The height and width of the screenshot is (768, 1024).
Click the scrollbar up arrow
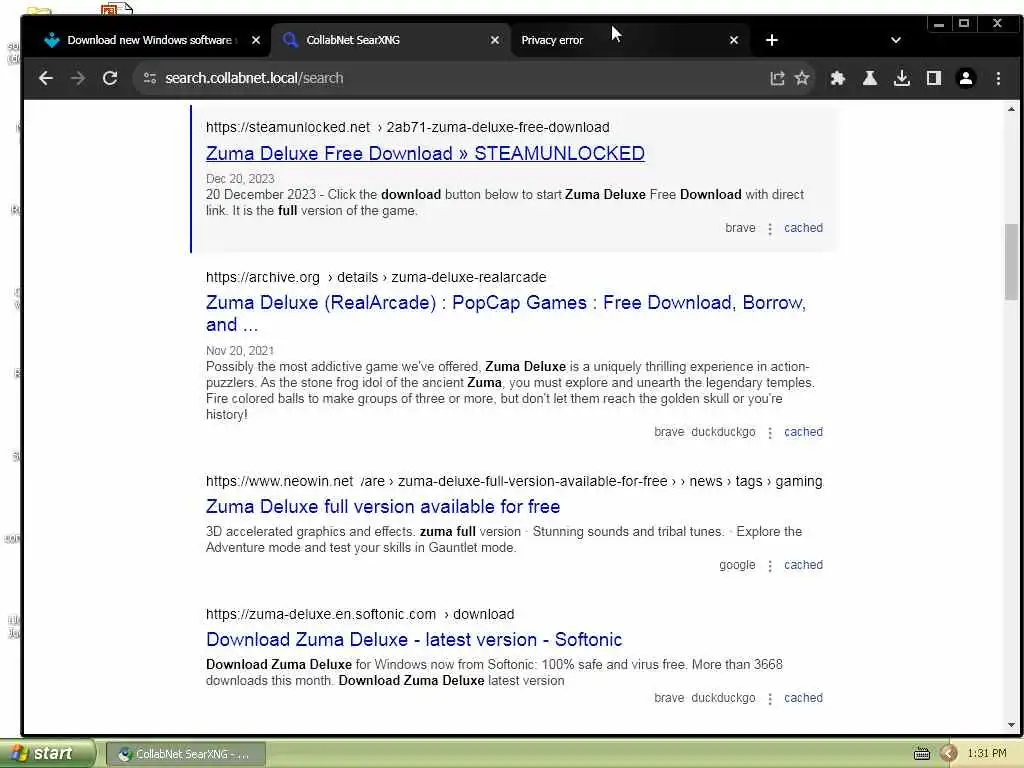pyautogui.click(x=1011, y=109)
